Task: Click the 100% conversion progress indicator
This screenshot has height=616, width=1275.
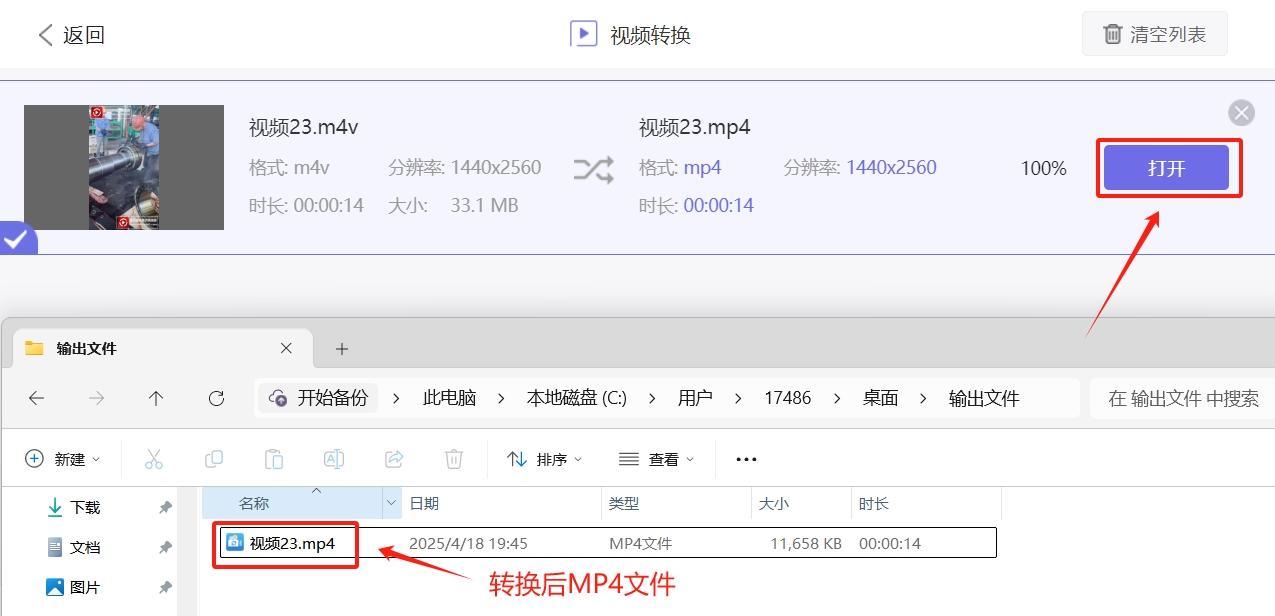Action: (x=1043, y=168)
